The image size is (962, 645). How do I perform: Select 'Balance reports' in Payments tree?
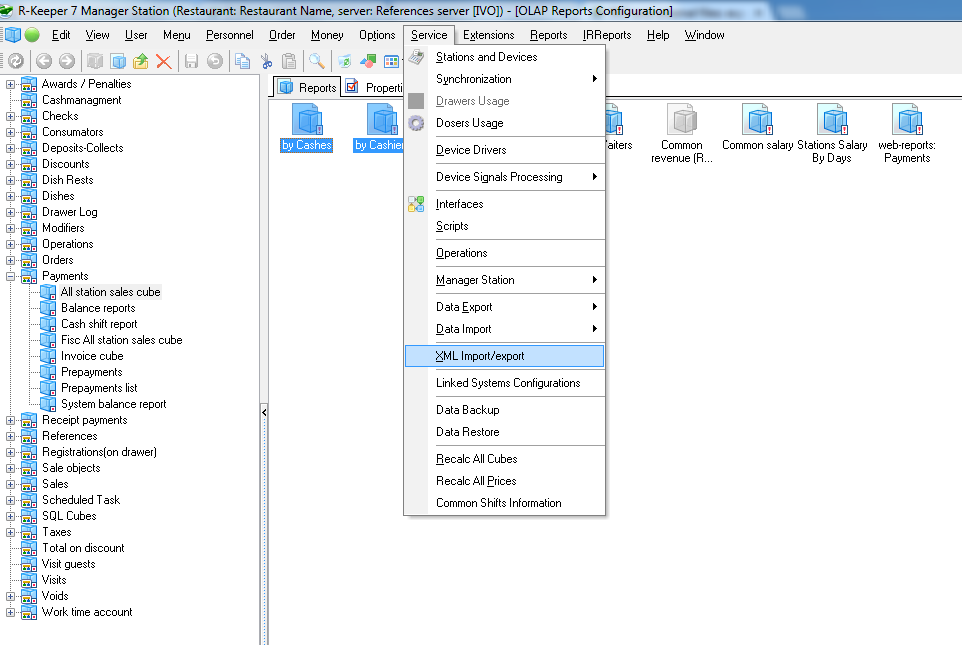(98, 308)
